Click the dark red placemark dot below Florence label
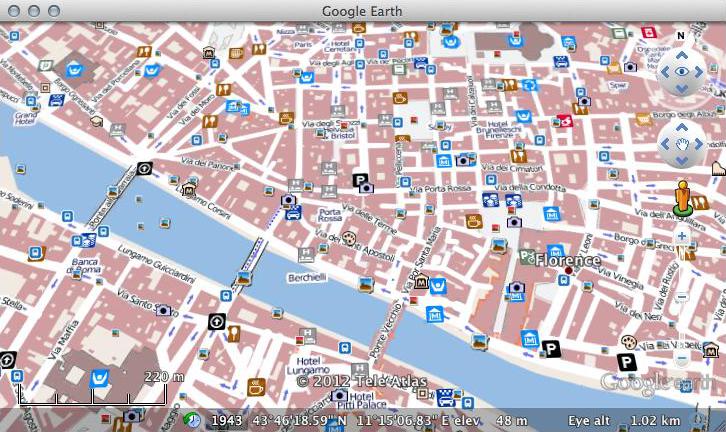 [569, 270]
